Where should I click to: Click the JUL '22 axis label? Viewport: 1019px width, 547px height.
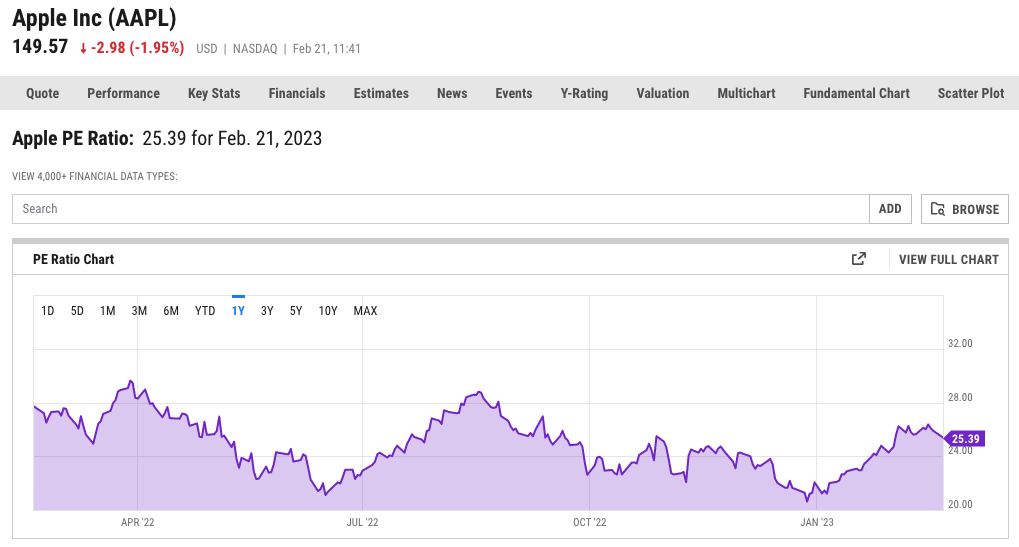362,522
